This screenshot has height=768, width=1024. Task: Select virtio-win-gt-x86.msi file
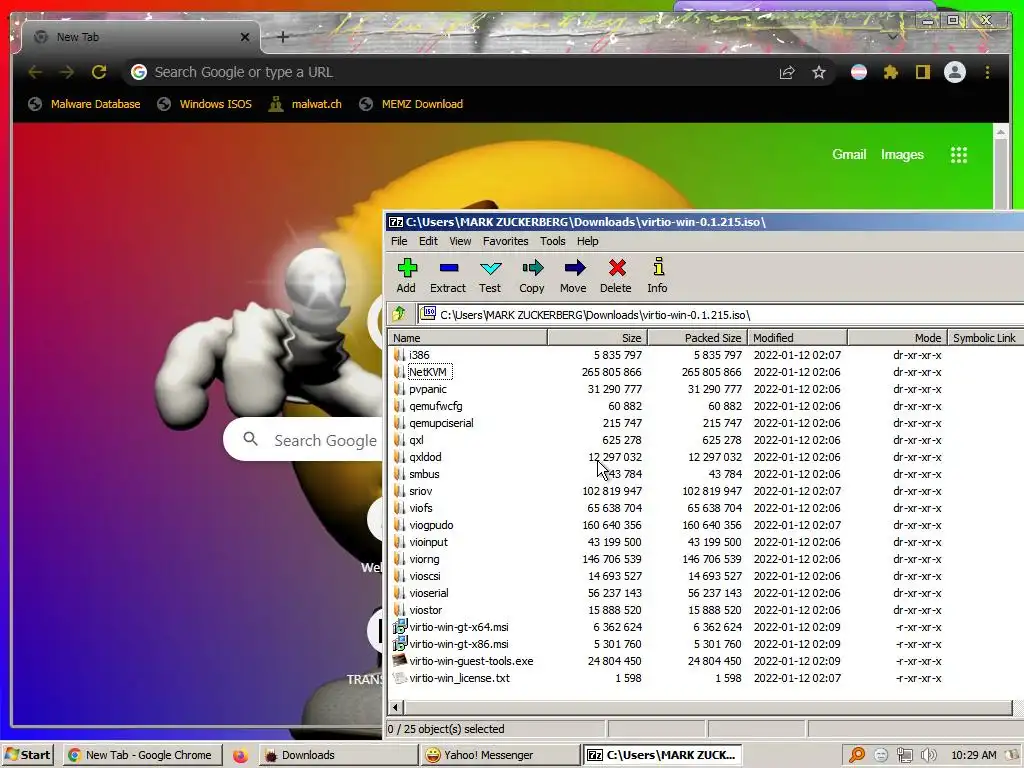tap(458, 644)
